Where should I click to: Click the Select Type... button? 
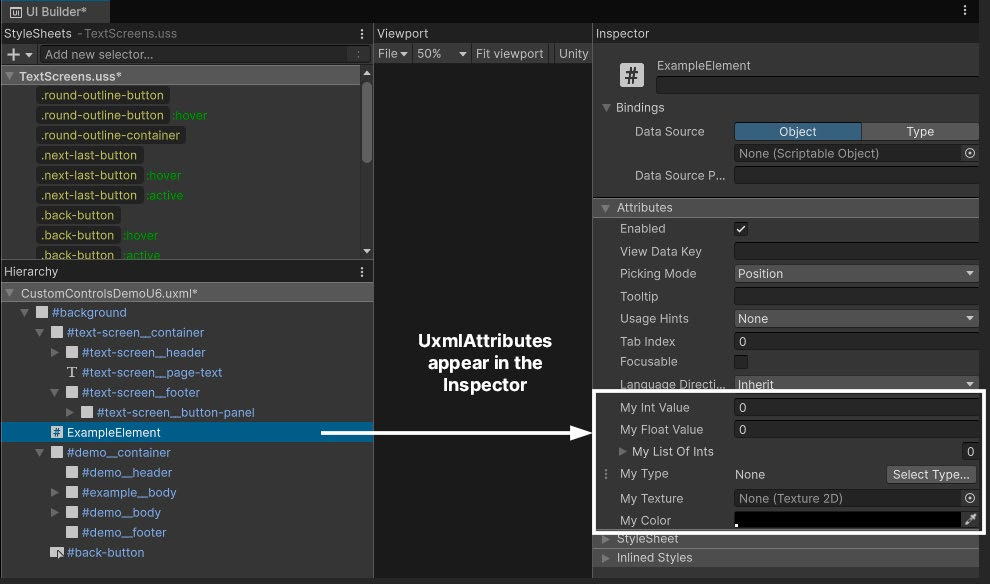(x=931, y=474)
